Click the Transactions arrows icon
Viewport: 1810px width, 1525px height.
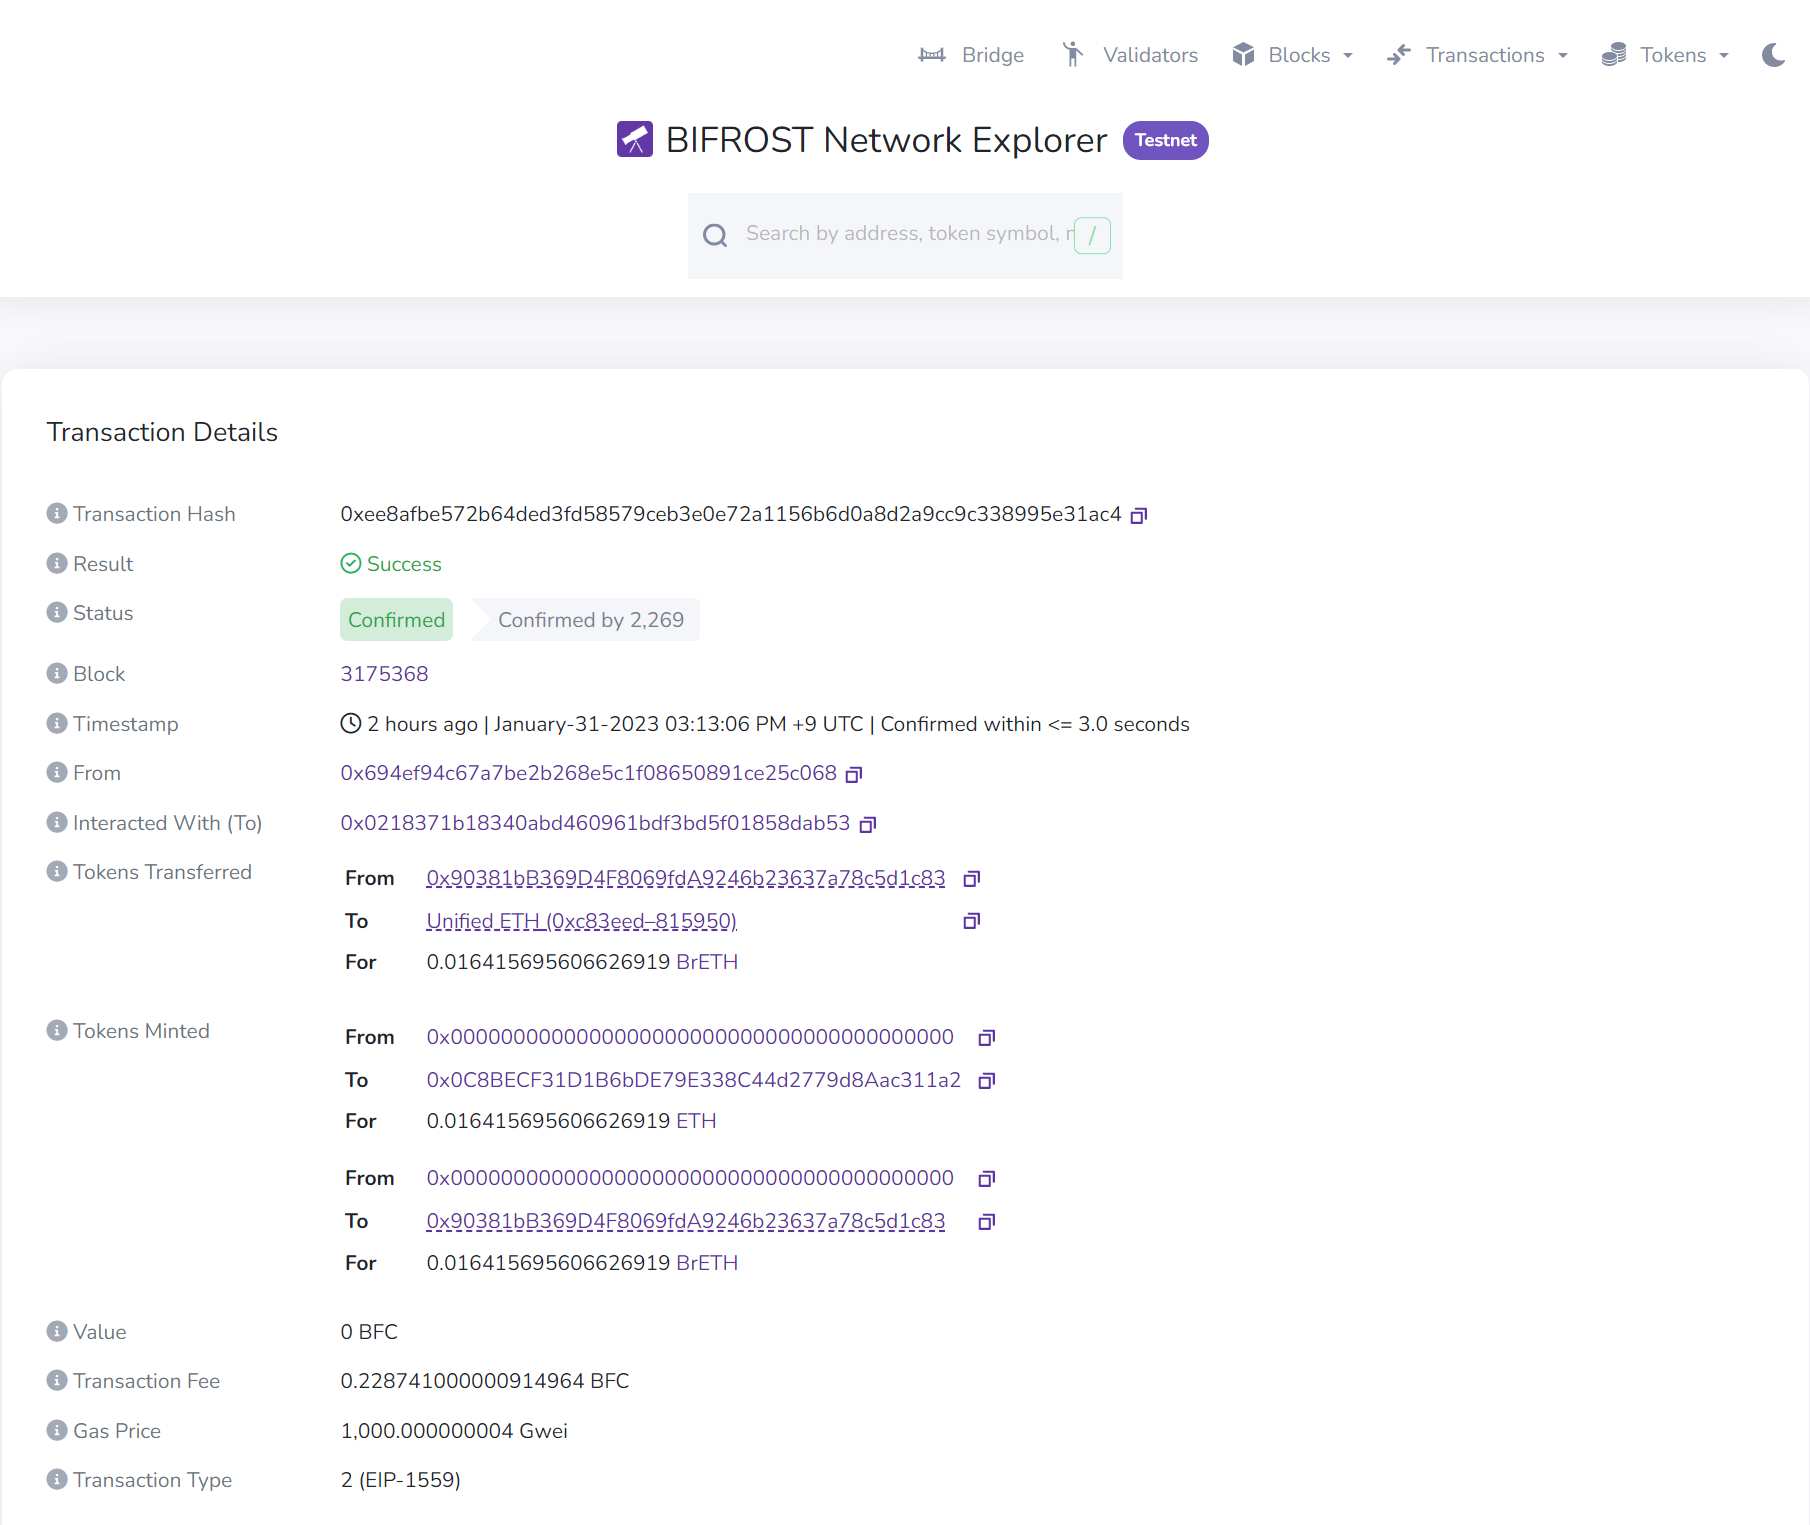pos(1399,55)
